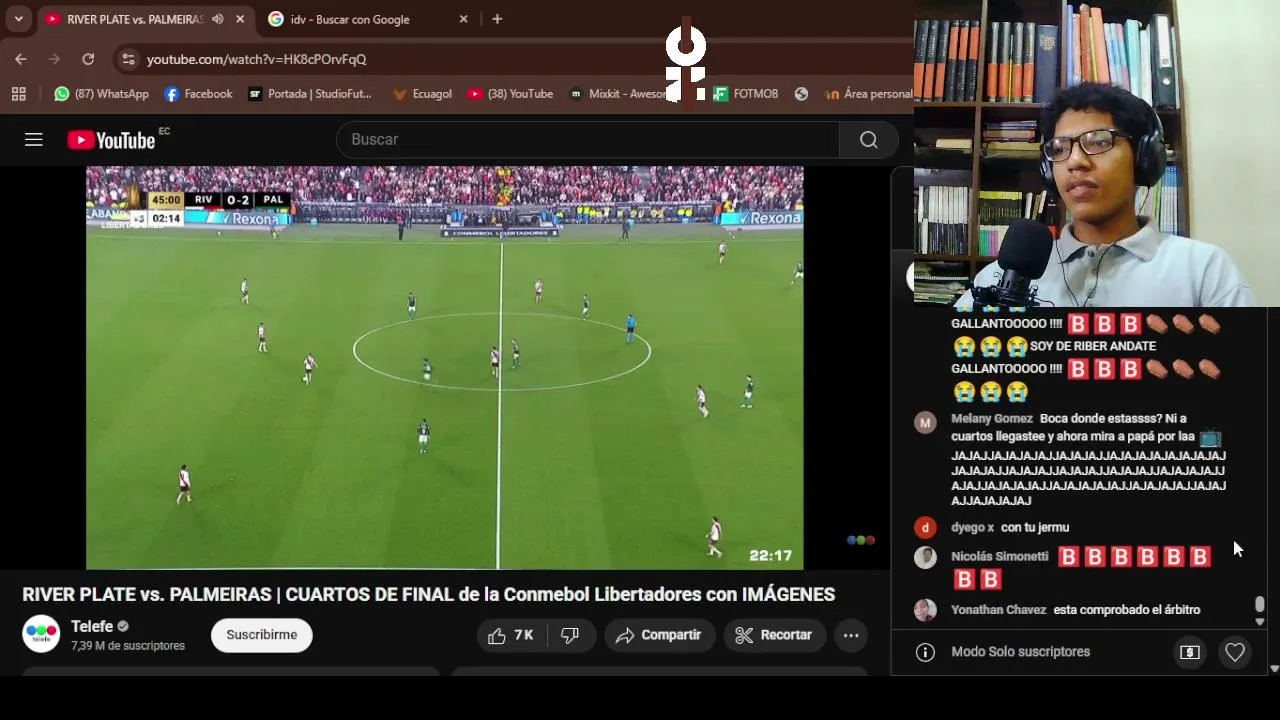Open the Facebook bookmark
Image resolution: width=1280 pixels, height=720 pixels.
point(198,94)
